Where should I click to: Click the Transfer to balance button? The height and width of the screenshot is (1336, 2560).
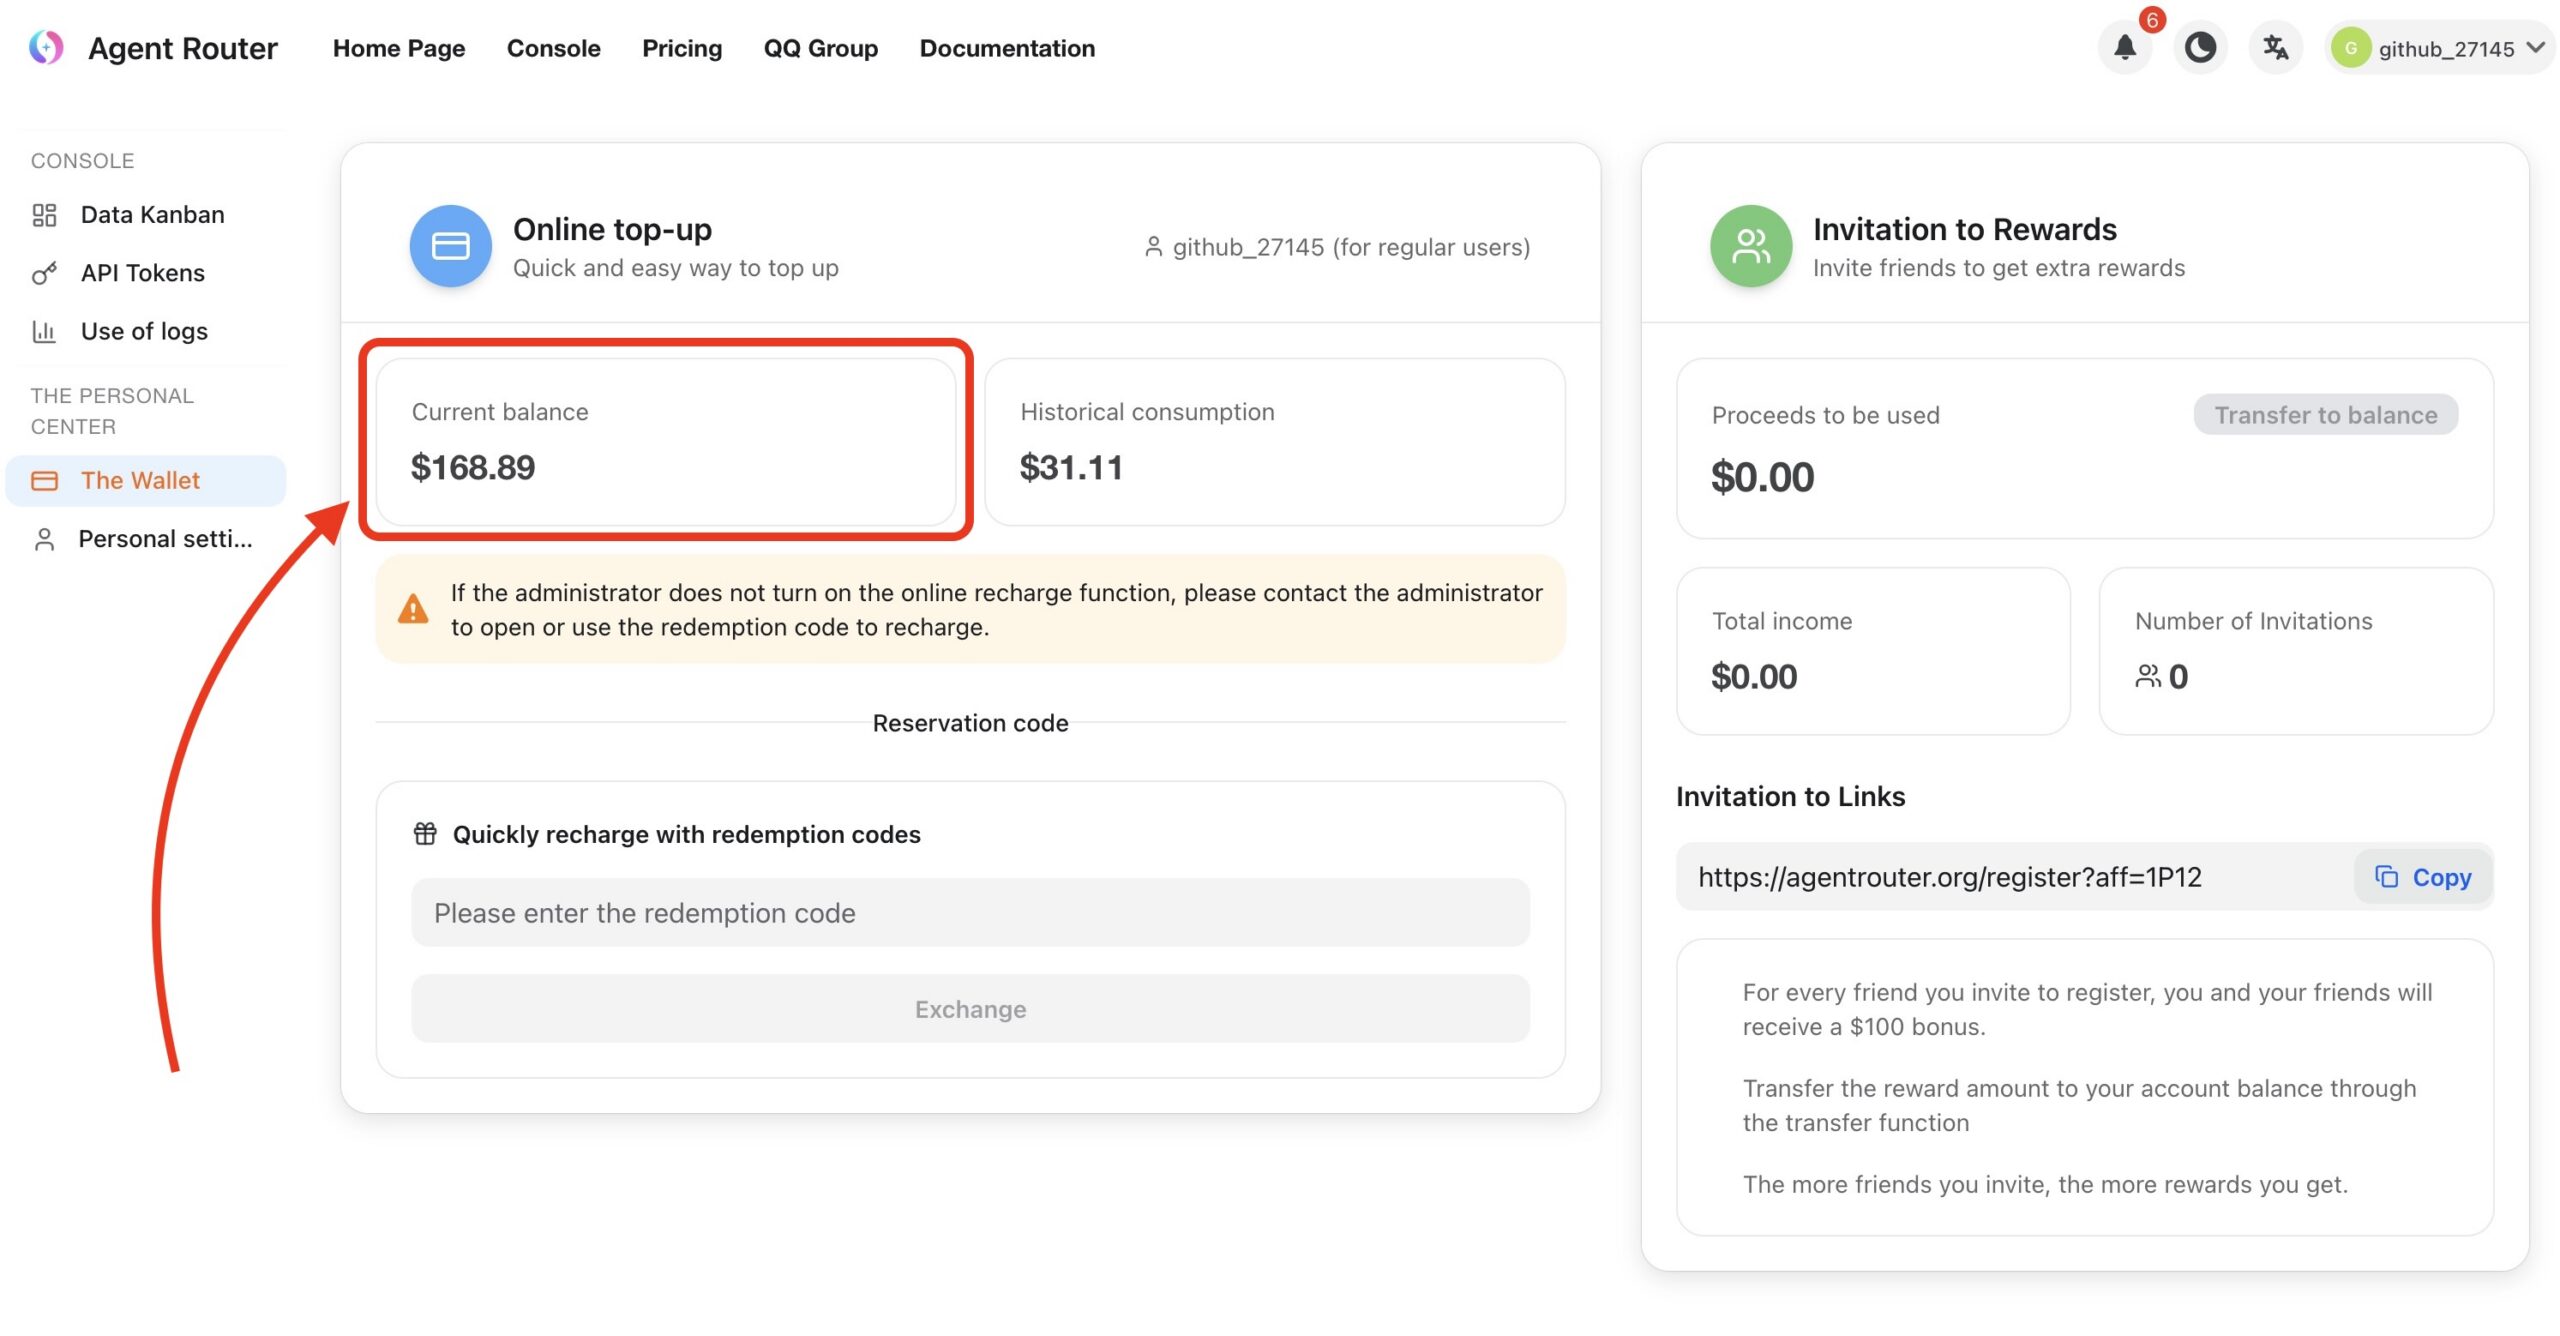click(x=2325, y=415)
